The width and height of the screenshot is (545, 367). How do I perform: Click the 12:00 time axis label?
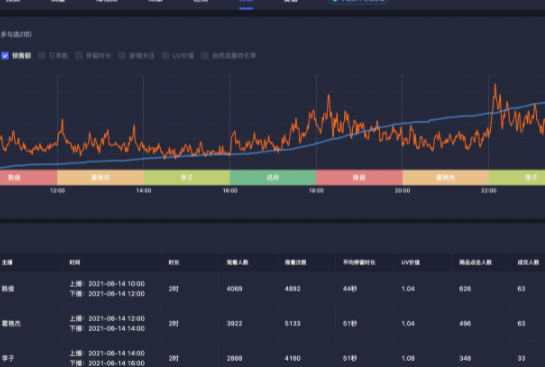point(57,191)
